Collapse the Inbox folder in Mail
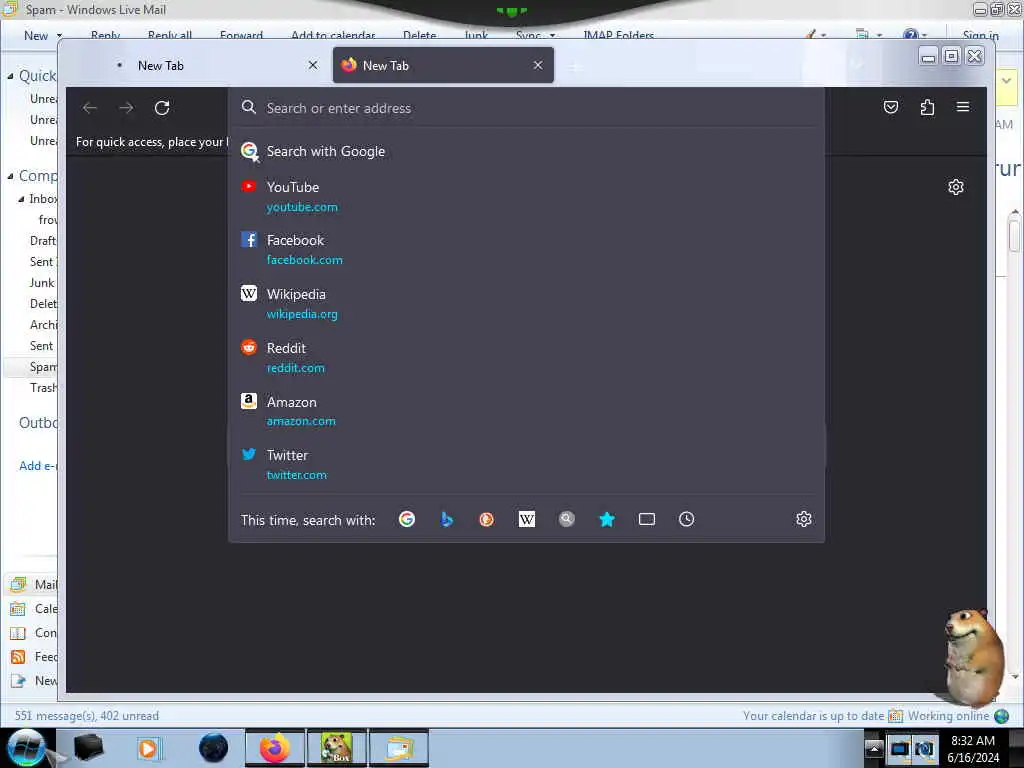 (x=22, y=199)
